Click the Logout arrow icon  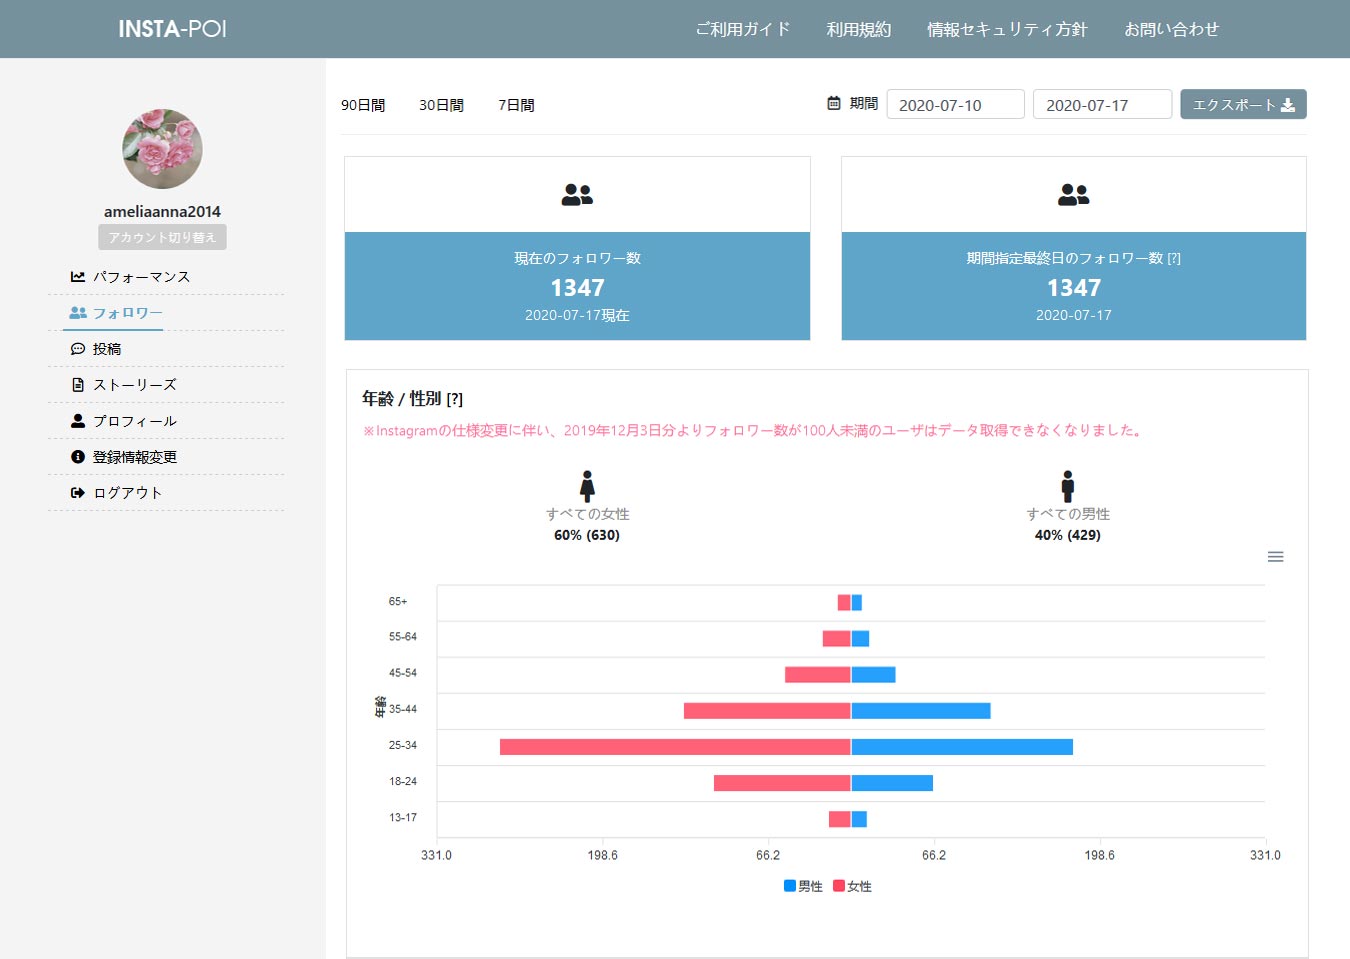point(78,493)
